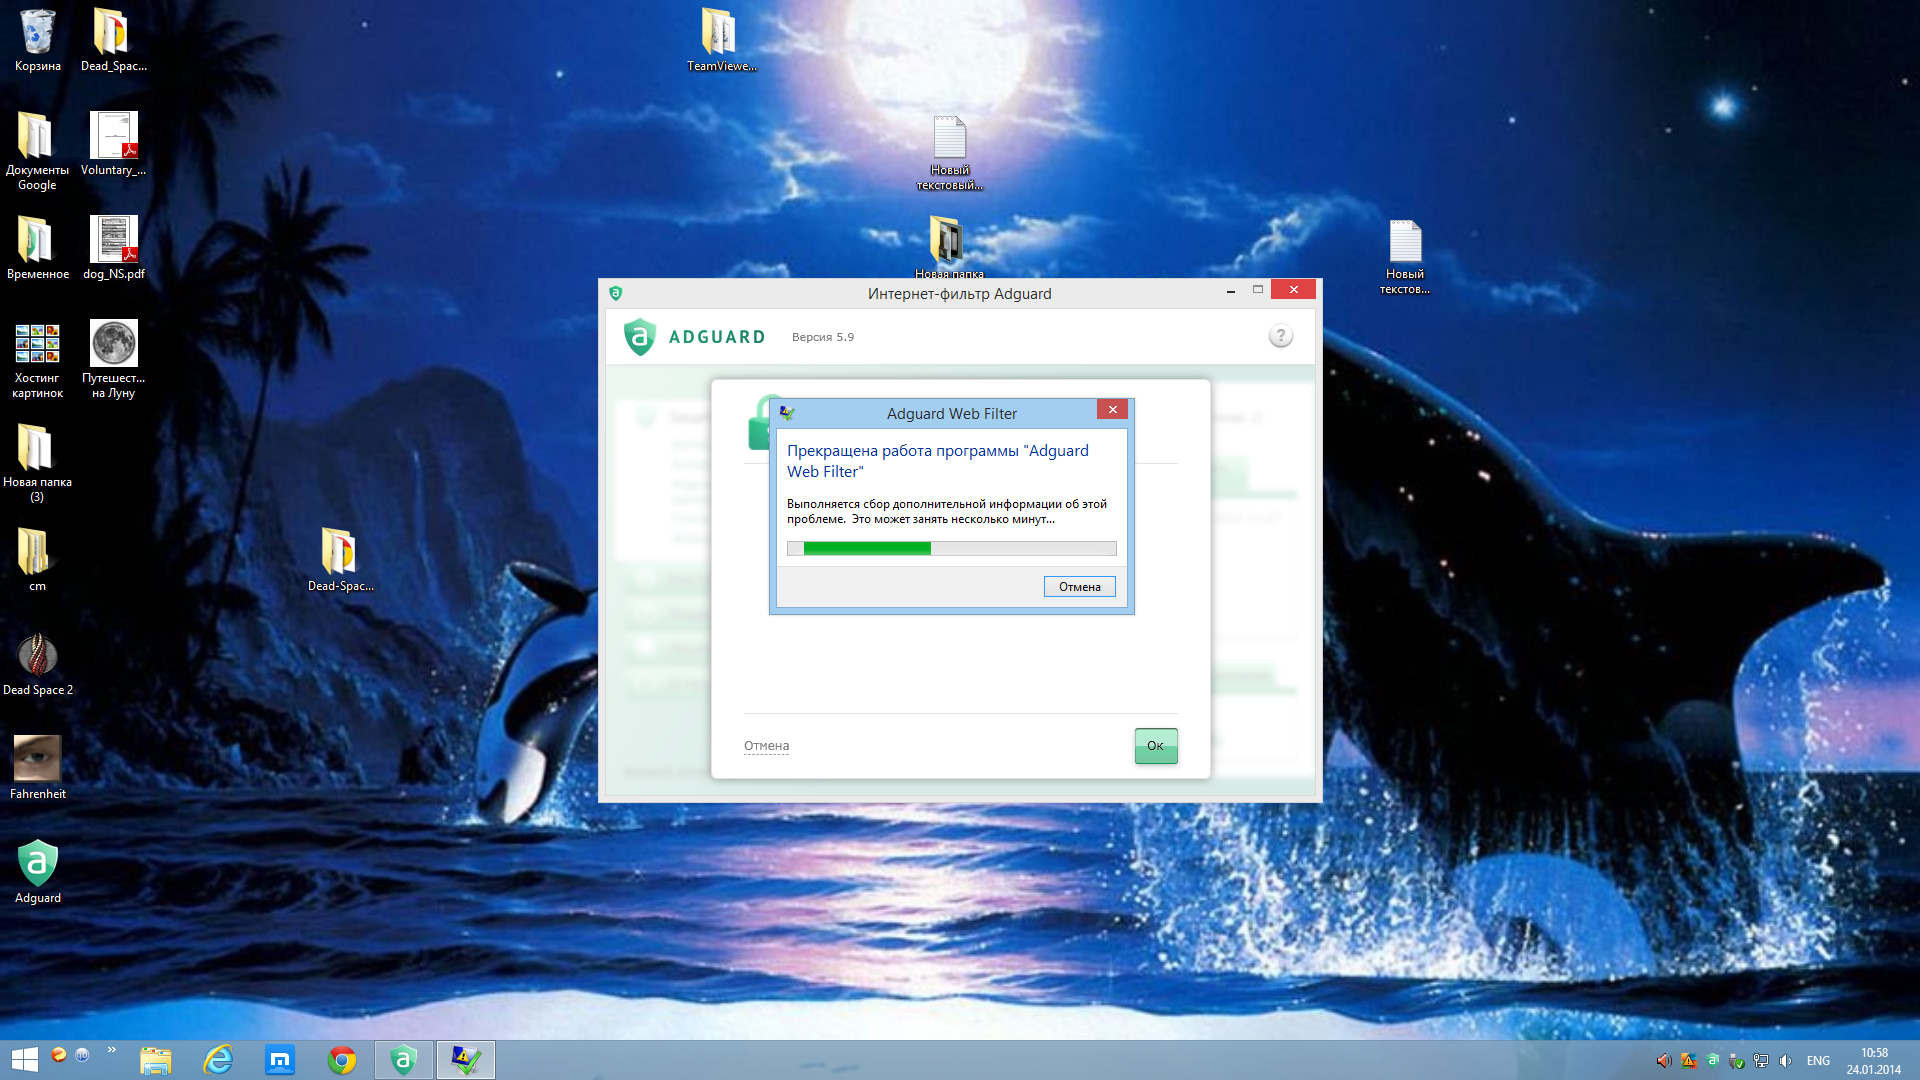Select Новый текстовый... file near moon
Viewport: 1920px width, 1080px height.
pyautogui.click(x=949, y=153)
